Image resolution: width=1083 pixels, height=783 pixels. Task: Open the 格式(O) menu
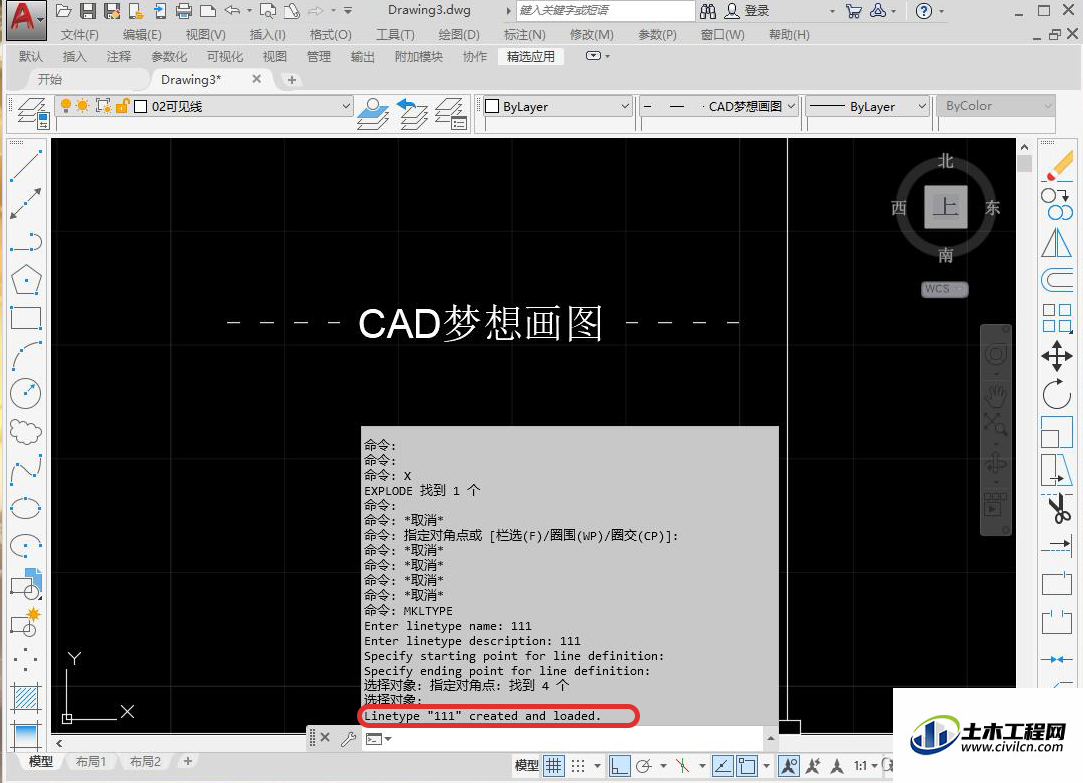(x=330, y=35)
